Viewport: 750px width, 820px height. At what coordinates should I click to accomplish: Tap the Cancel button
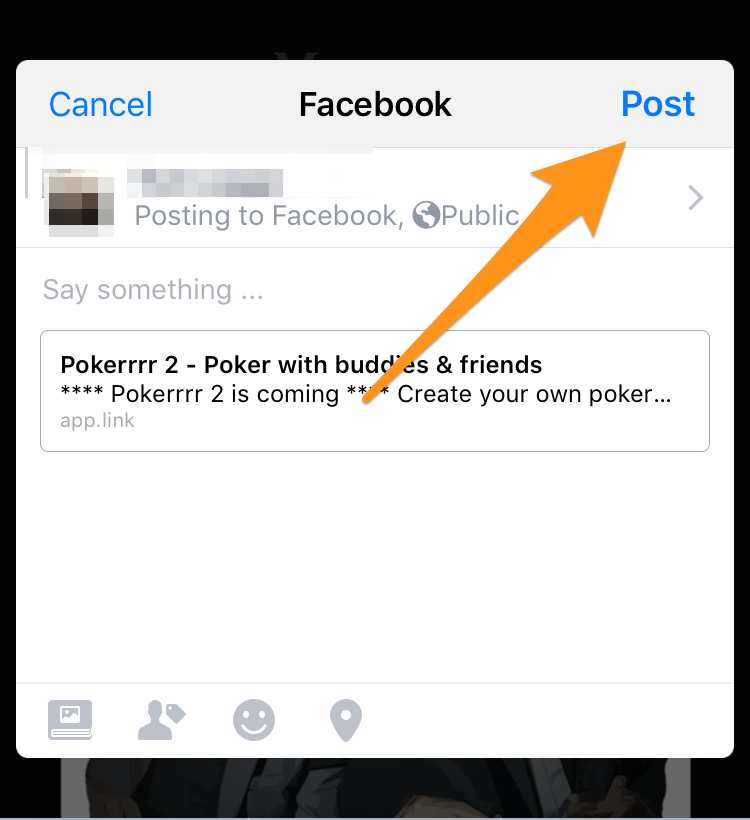coord(100,104)
